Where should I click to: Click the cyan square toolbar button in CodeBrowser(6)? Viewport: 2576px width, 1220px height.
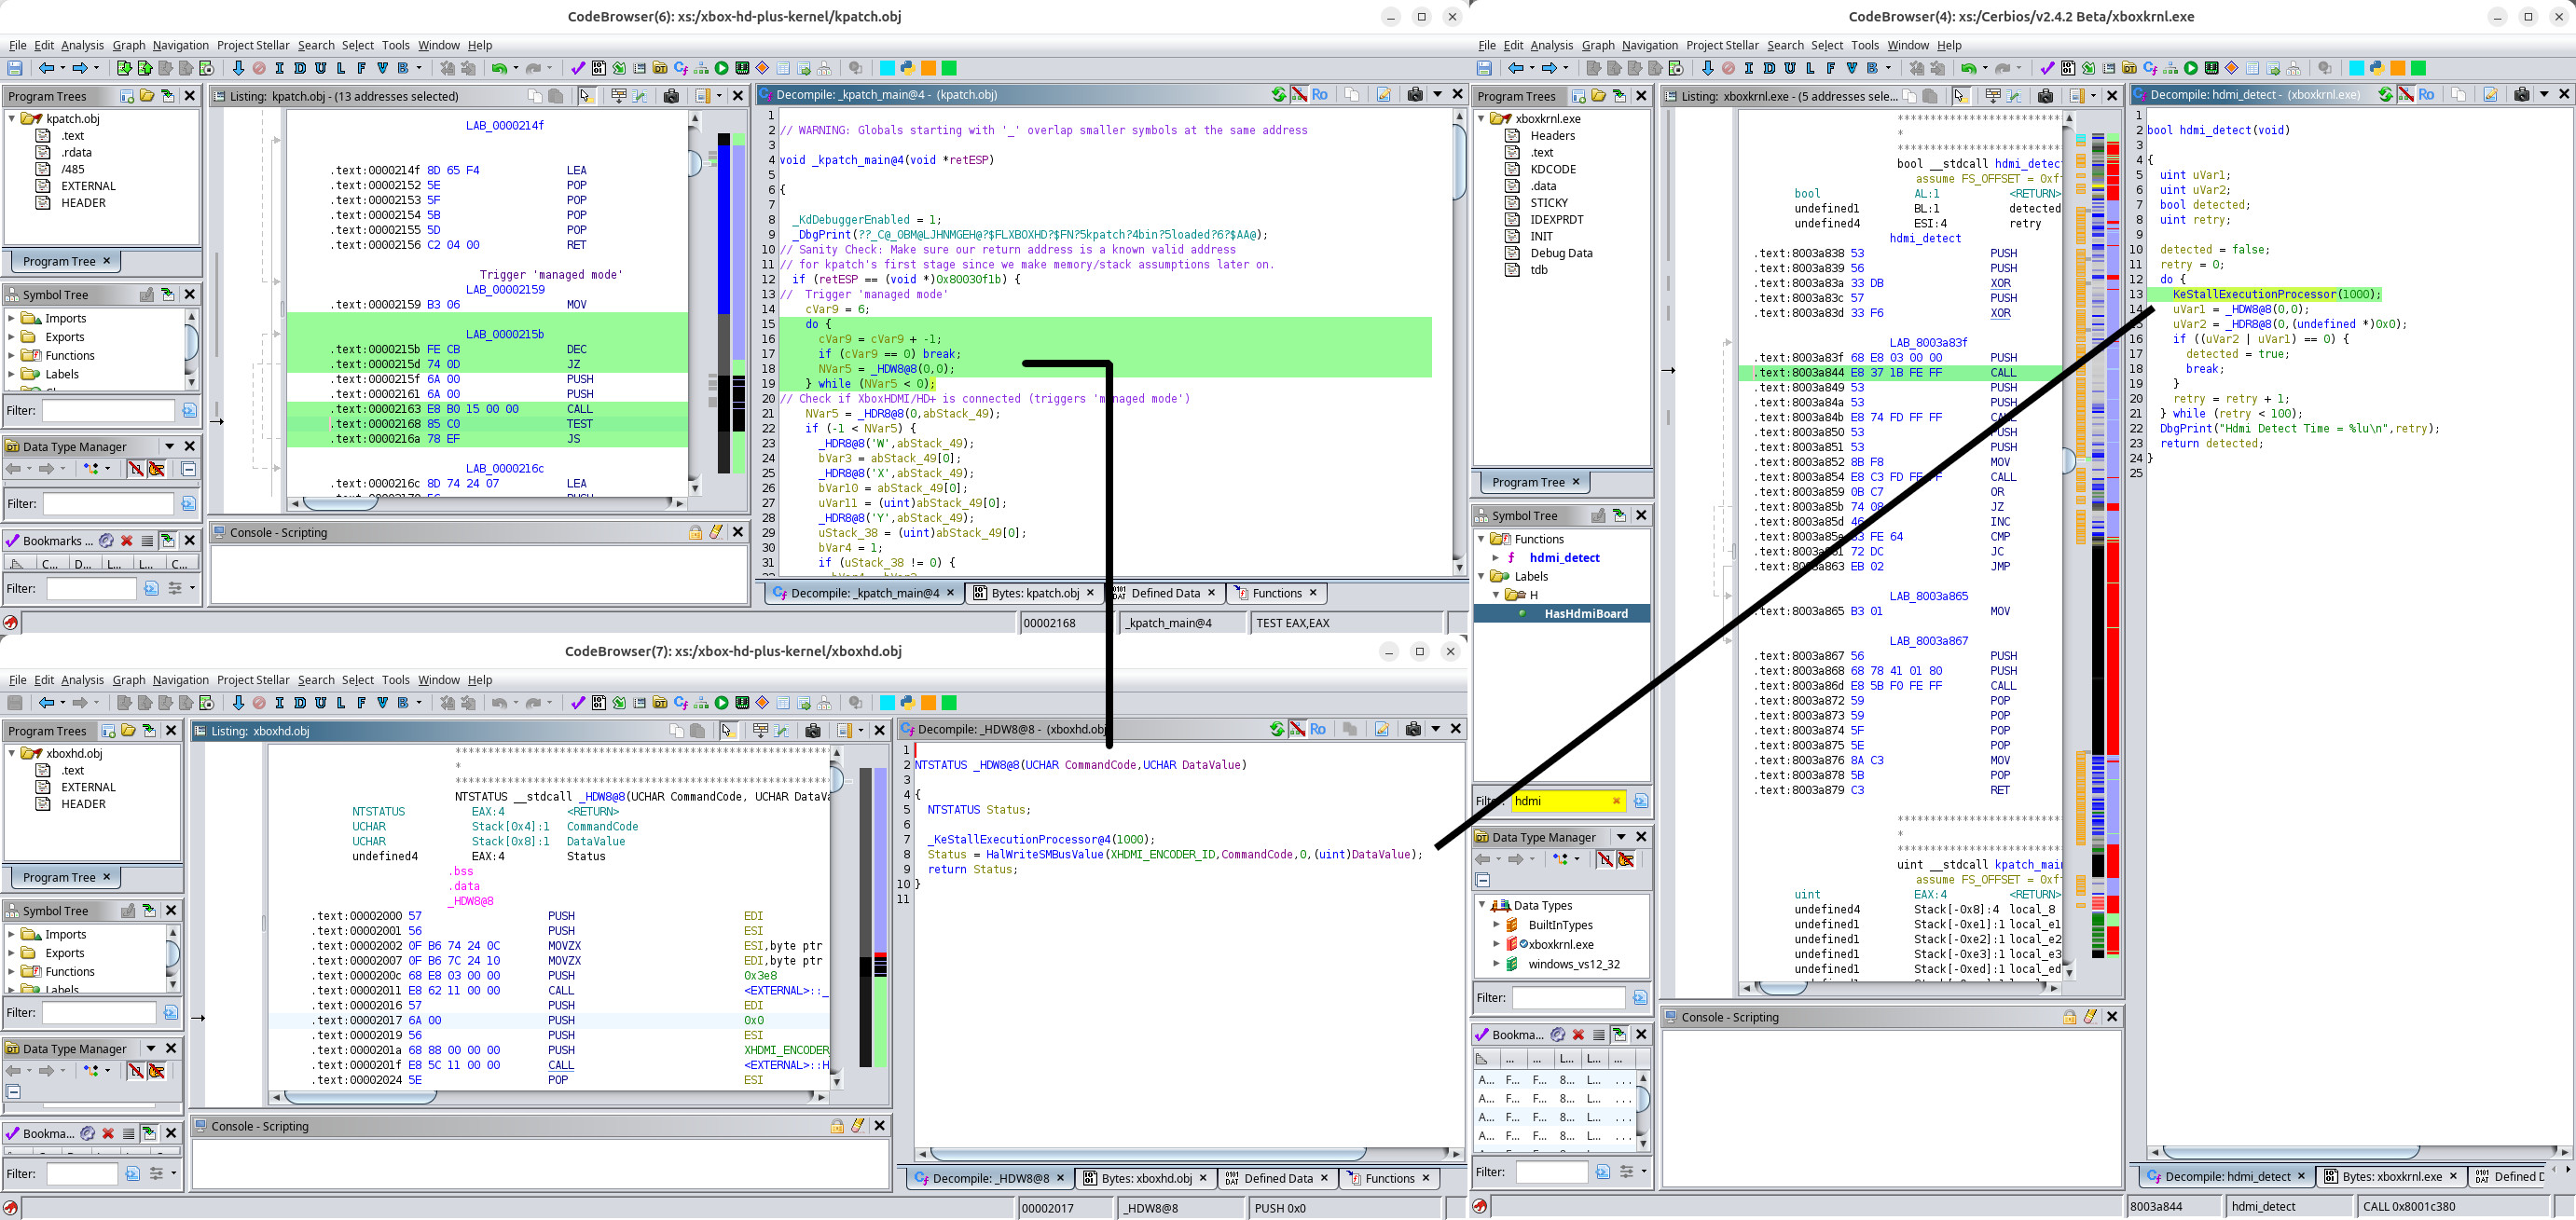coord(887,68)
